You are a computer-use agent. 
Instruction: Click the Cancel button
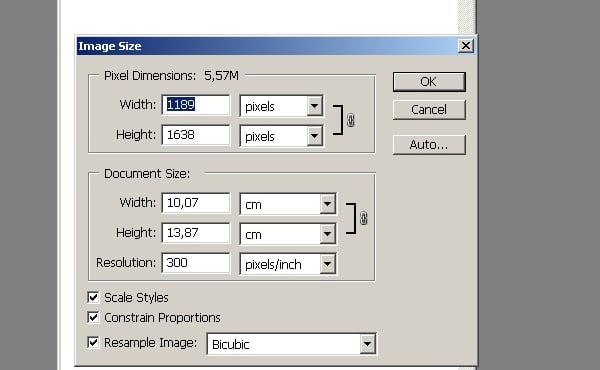click(429, 110)
